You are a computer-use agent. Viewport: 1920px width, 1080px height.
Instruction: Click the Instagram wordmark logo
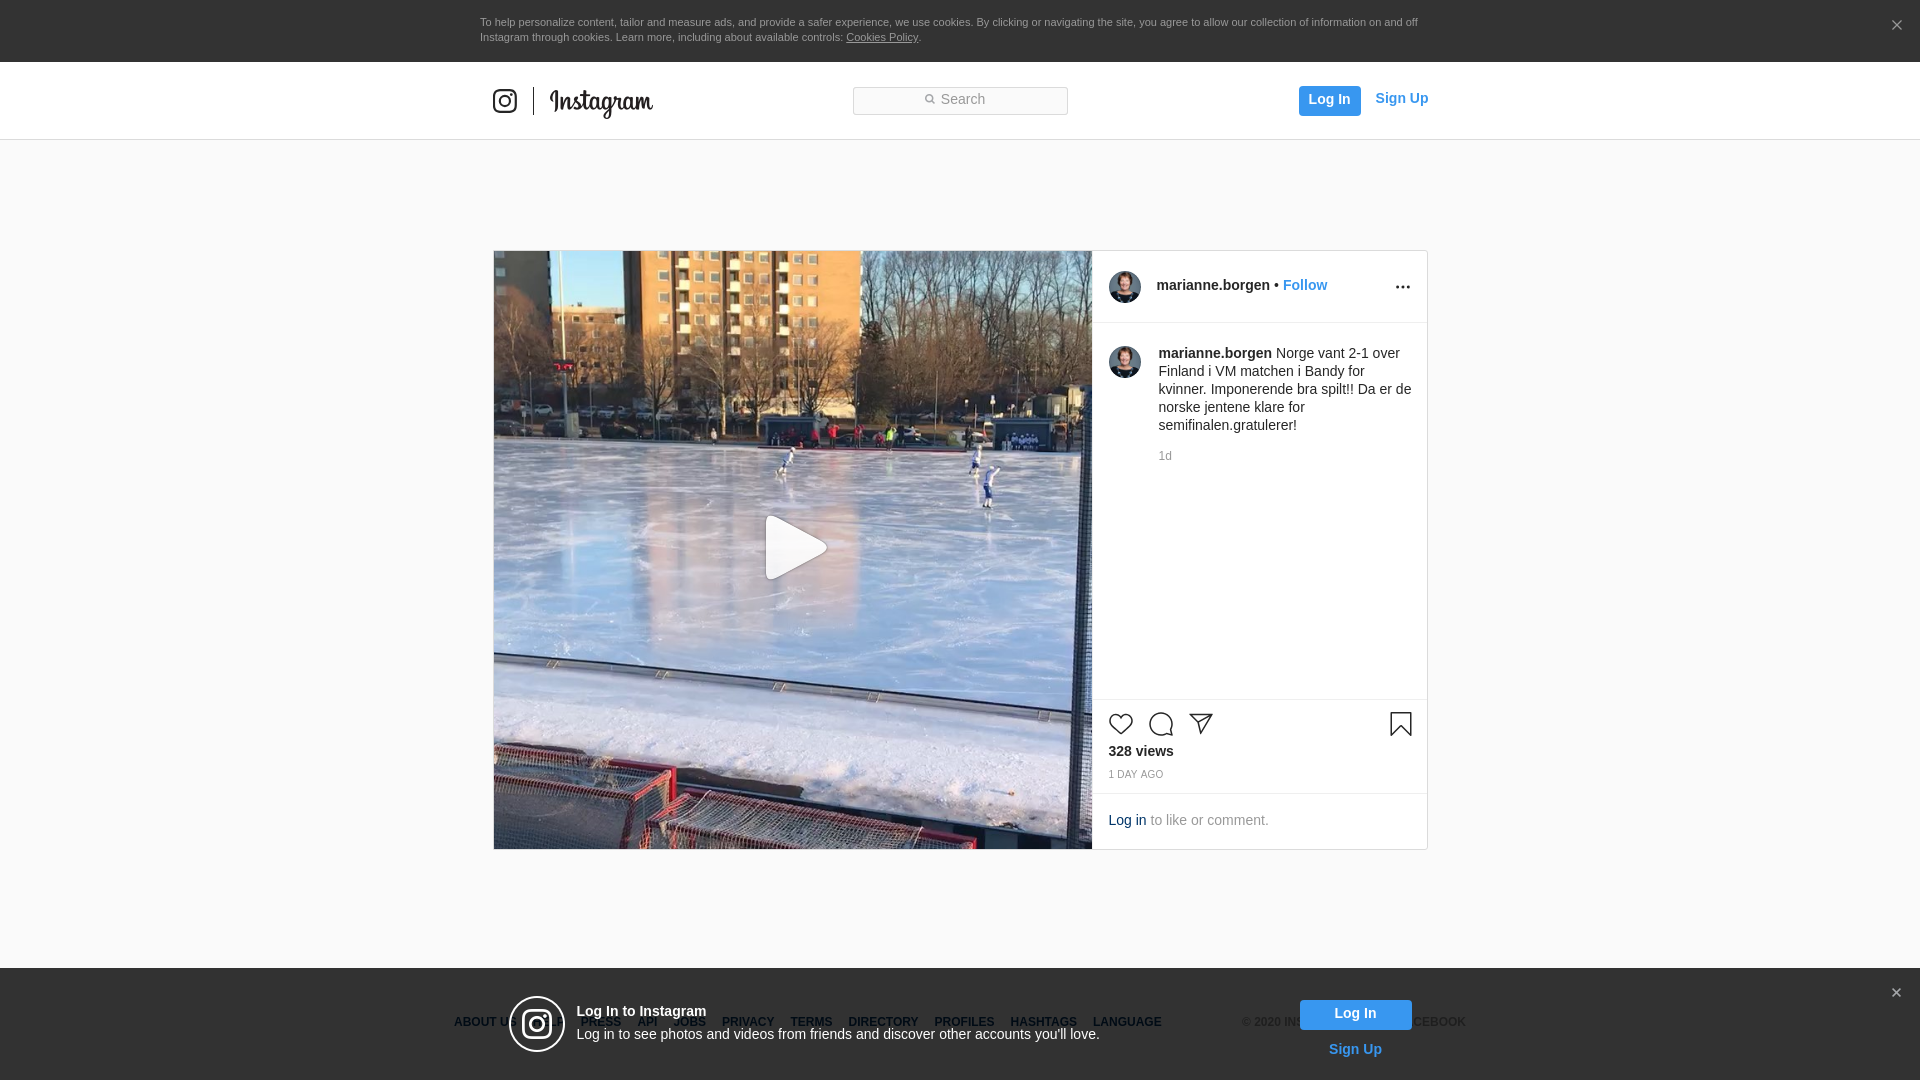point(601,103)
